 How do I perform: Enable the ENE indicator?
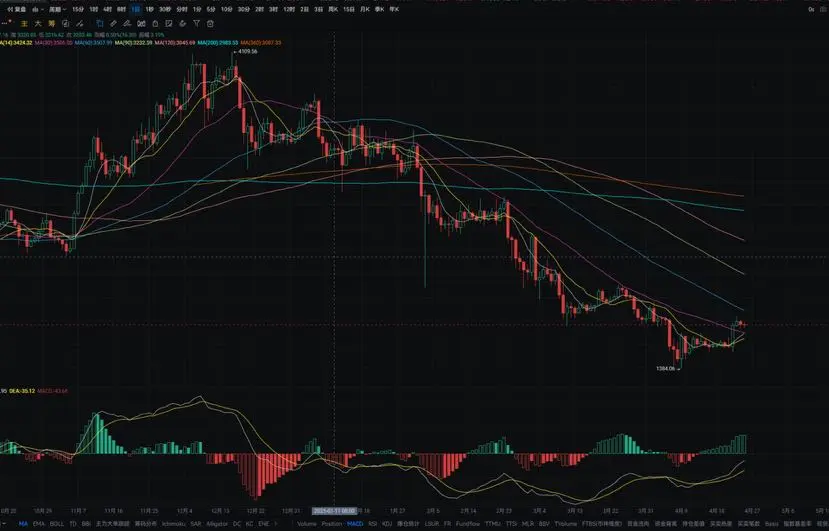(x=263, y=524)
